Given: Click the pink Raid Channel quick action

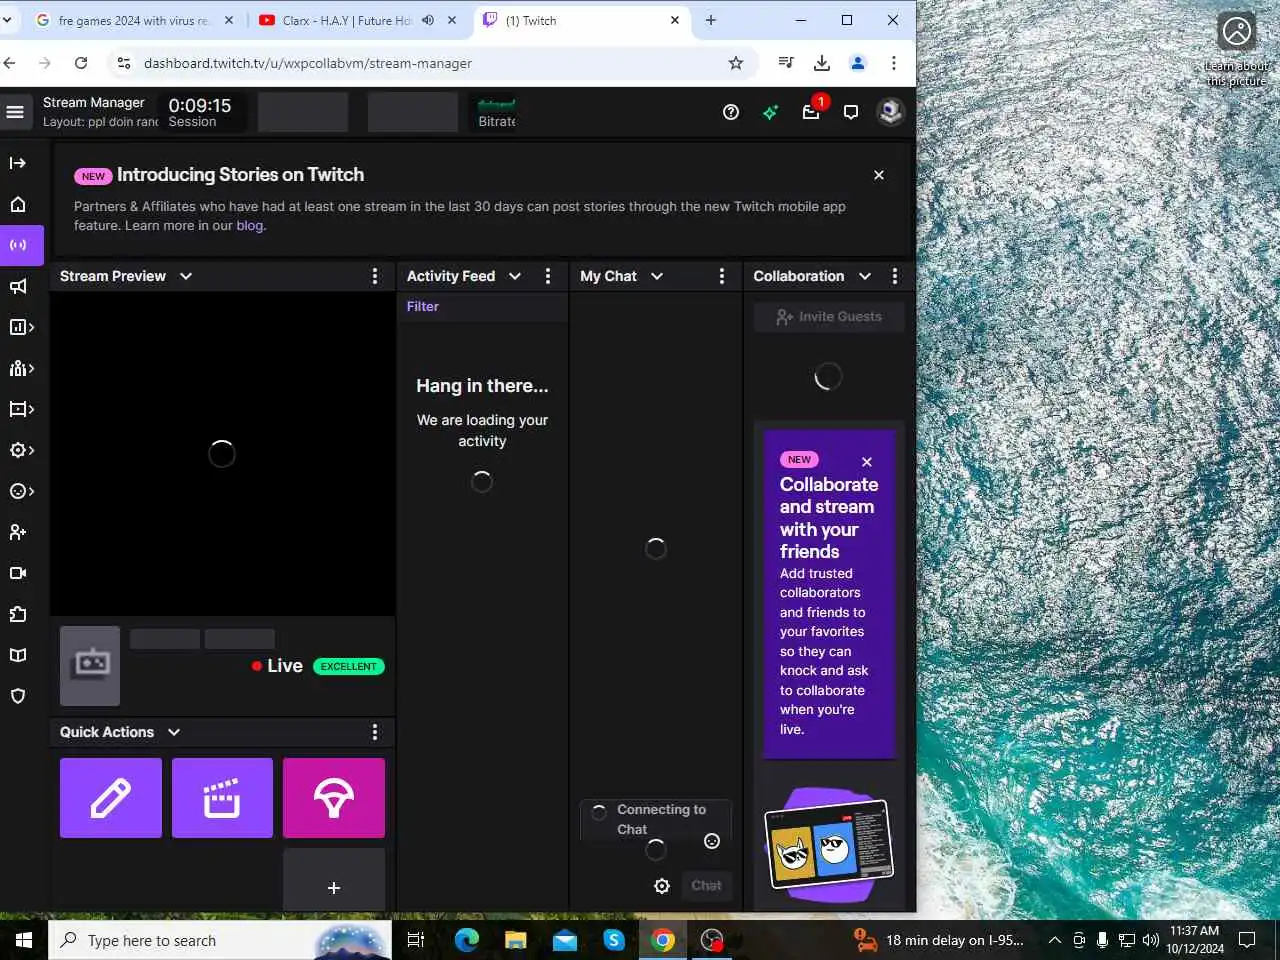Looking at the screenshot, I should pos(334,798).
